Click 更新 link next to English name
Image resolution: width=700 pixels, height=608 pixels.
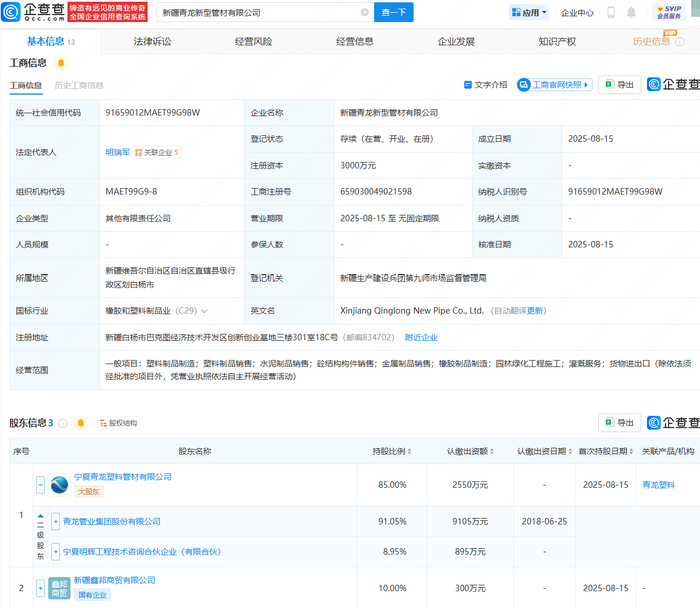pyautogui.click(x=535, y=311)
